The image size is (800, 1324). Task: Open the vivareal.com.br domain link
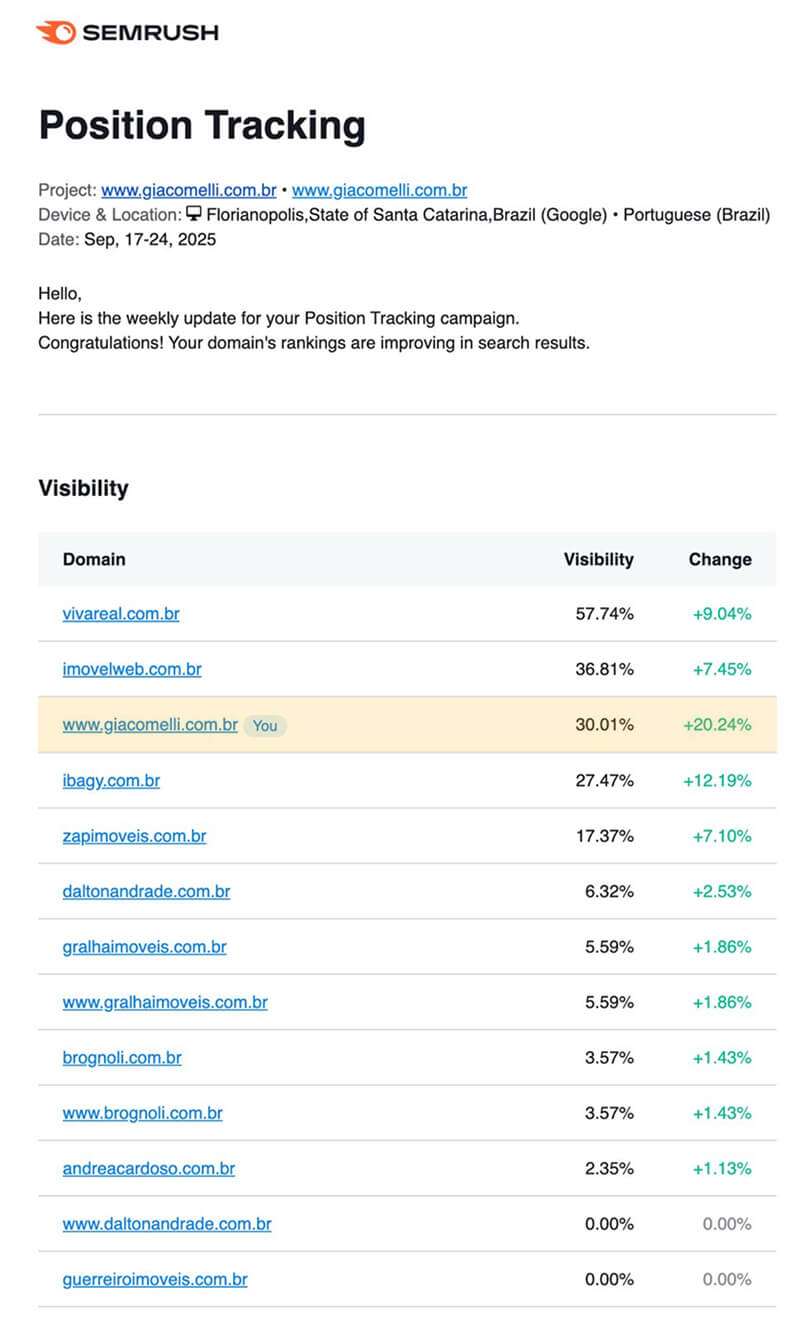[121, 614]
